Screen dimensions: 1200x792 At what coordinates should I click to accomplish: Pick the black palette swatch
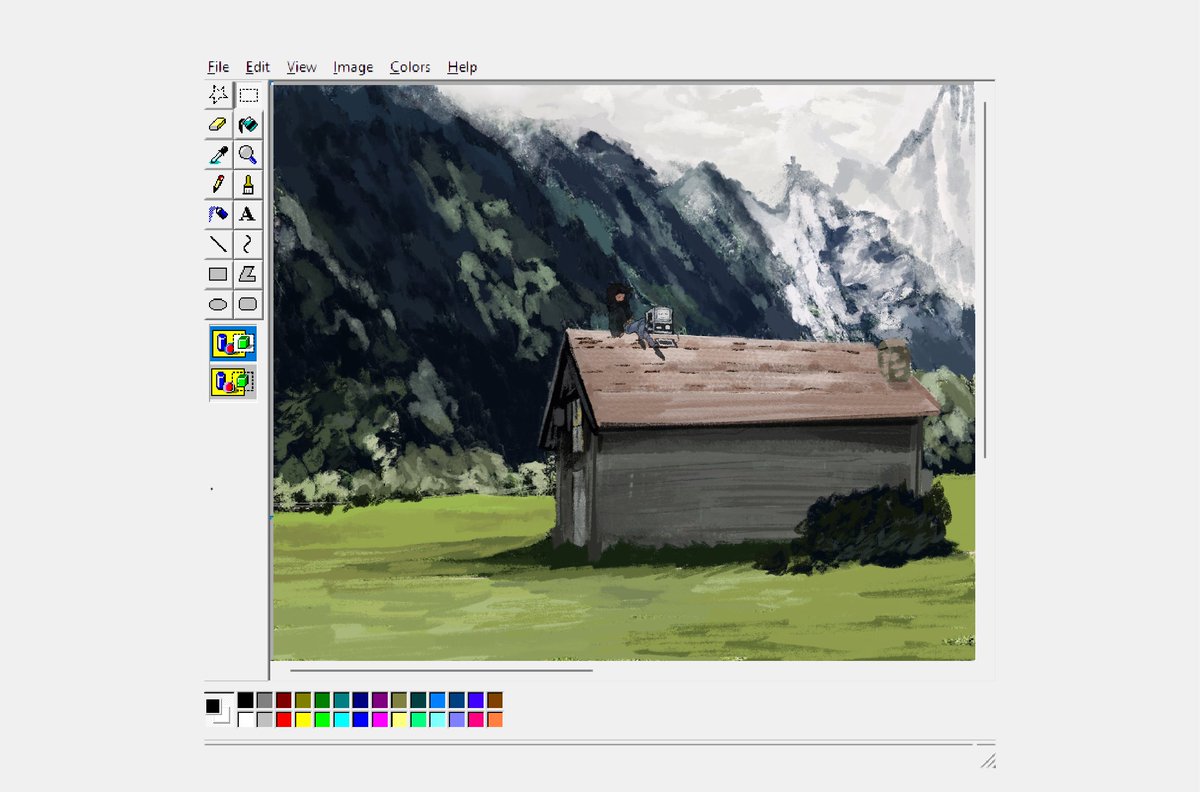coord(245,700)
